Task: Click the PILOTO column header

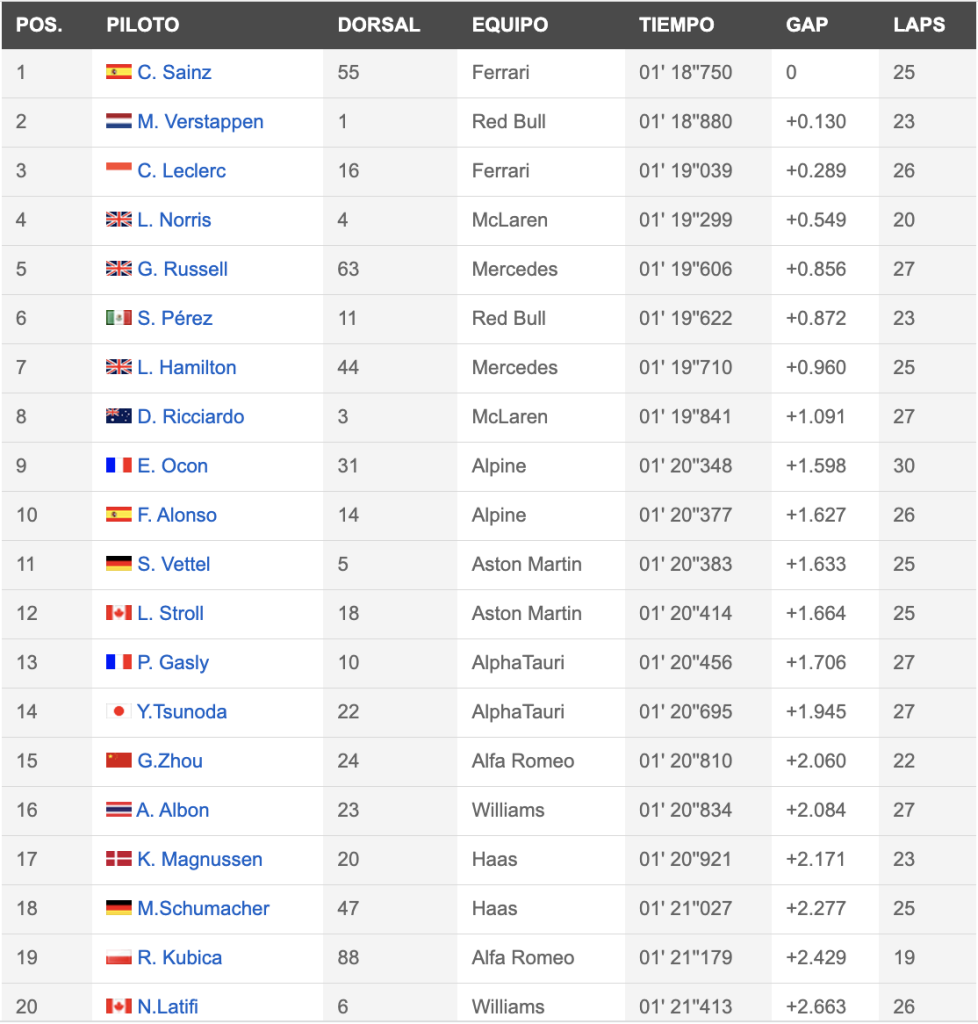Action: pyautogui.click(x=143, y=25)
